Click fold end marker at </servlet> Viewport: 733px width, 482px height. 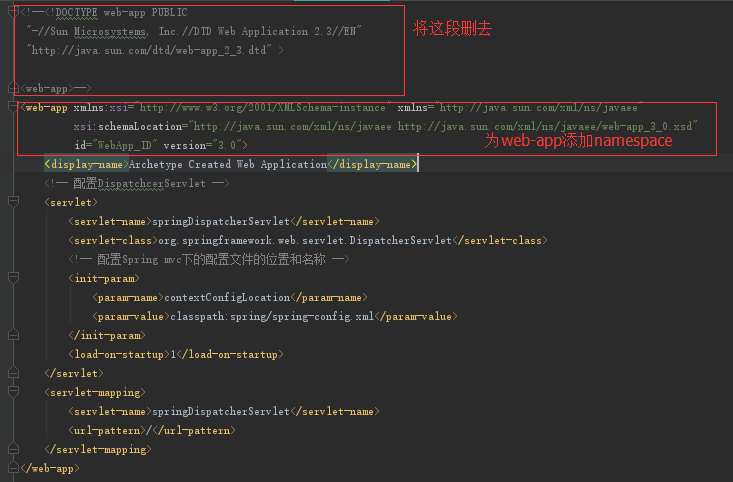pos(13,373)
